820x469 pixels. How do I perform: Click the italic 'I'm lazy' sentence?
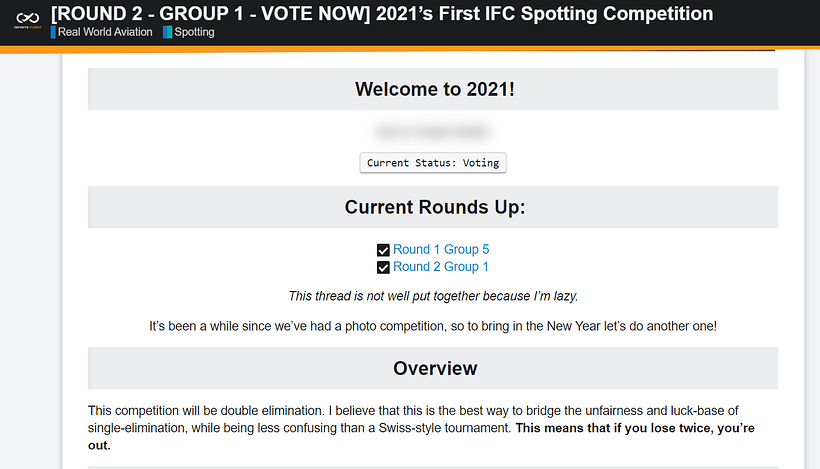[433, 296]
